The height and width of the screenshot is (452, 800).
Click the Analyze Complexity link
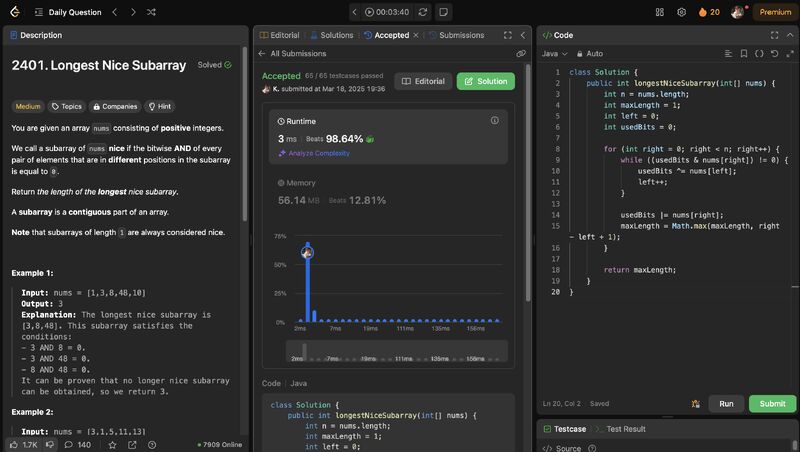click(x=316, y=153)
